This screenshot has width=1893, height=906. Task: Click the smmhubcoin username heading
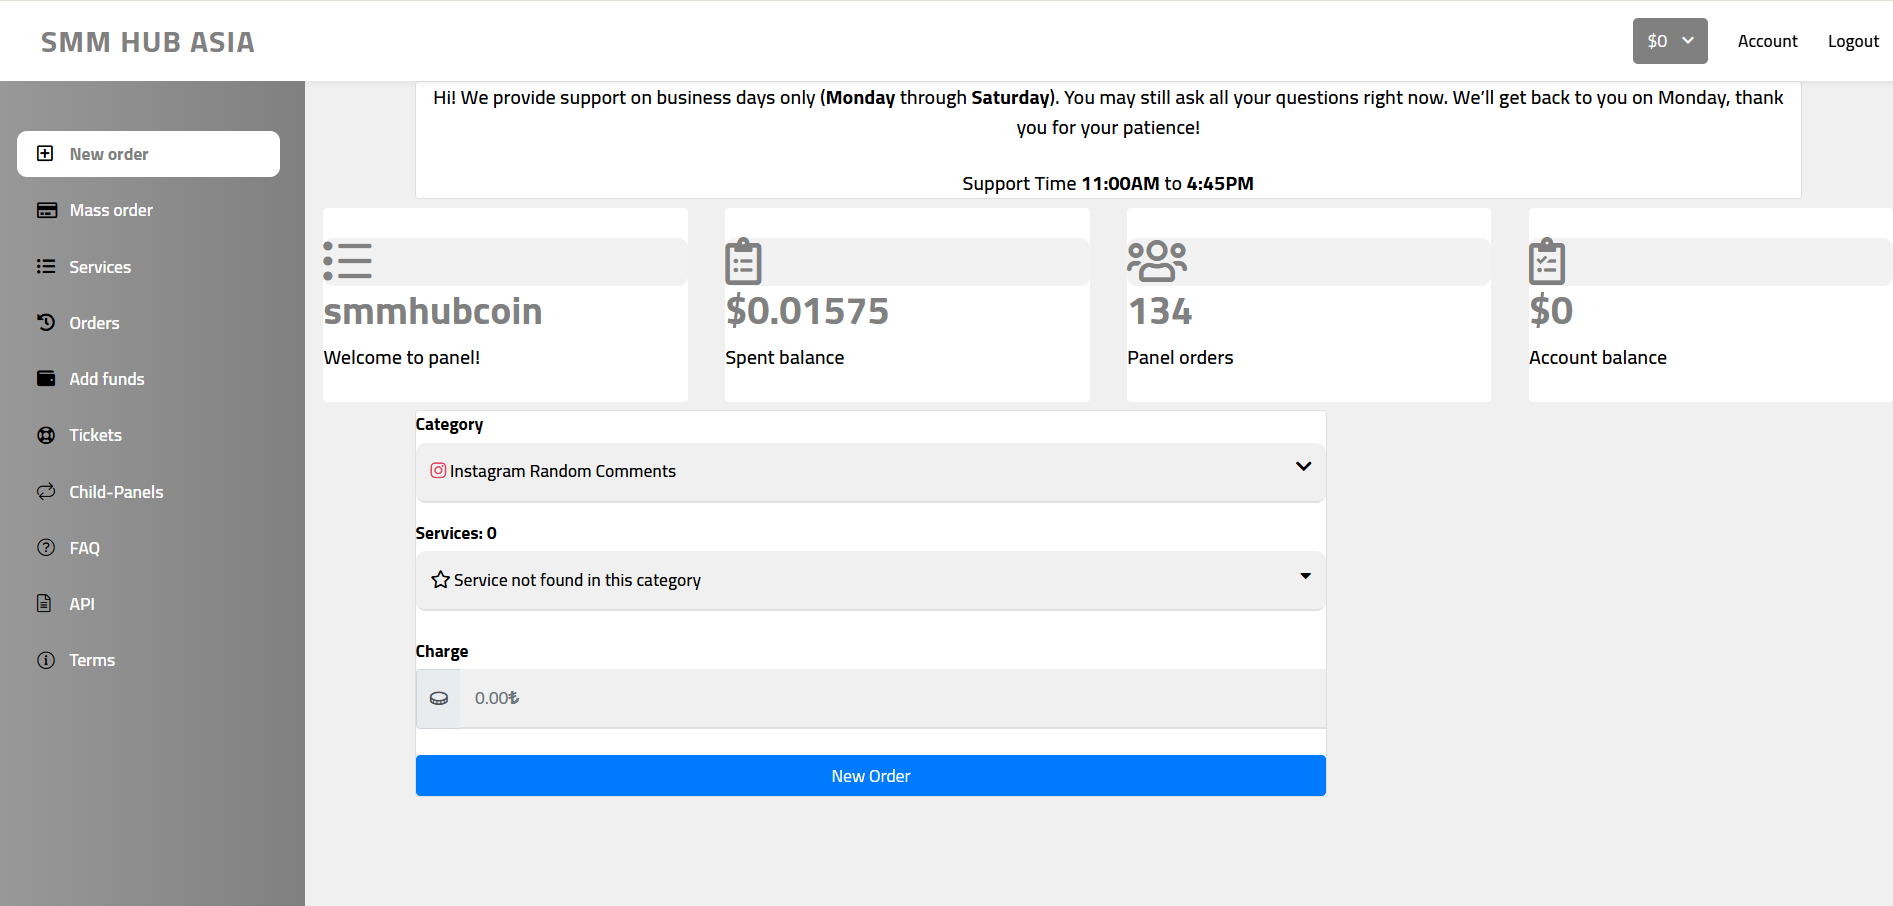(x=433, y=311)
